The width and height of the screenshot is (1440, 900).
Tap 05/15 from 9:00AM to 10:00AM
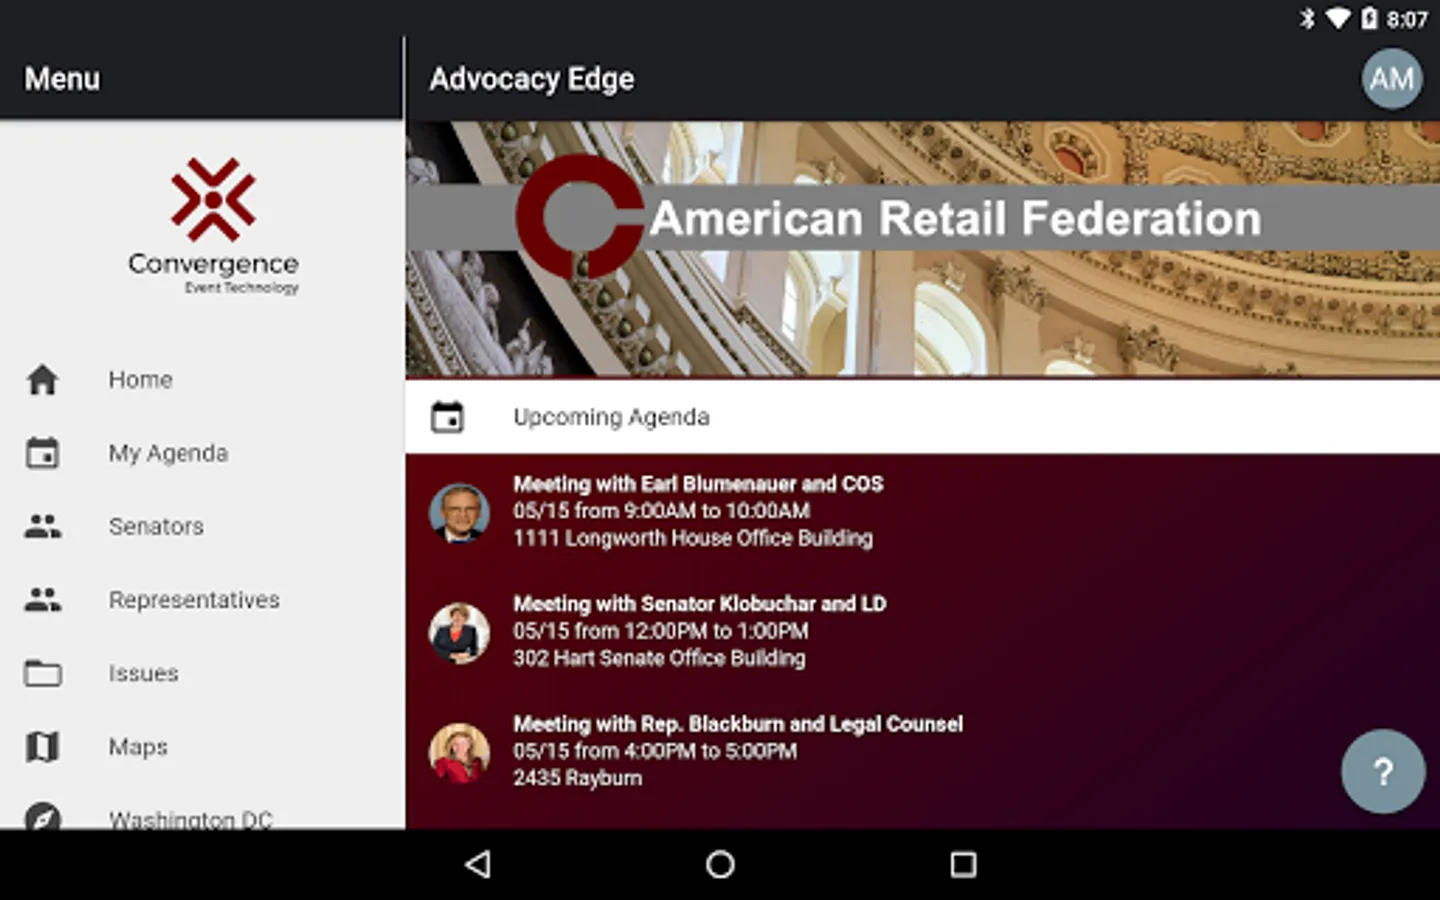click(661, 511)
